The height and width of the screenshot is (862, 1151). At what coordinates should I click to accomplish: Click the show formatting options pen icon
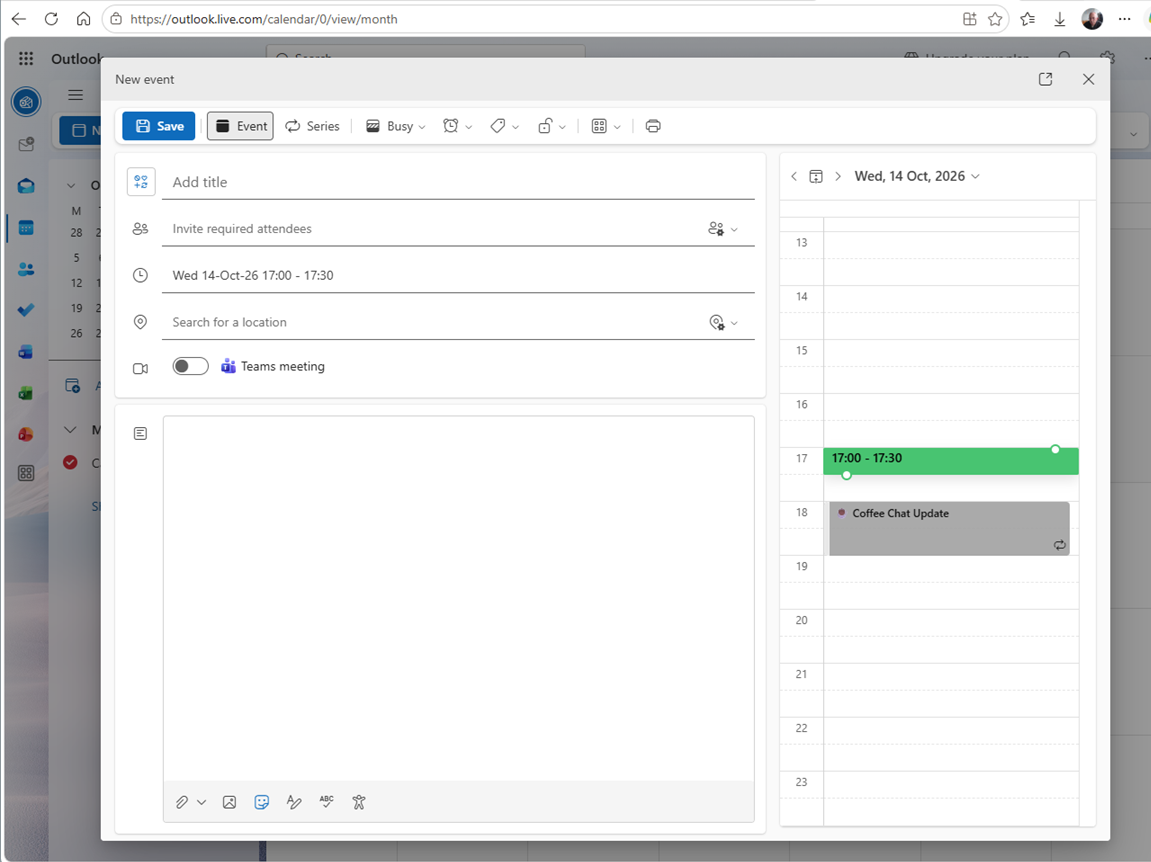pyautogui.click(x=294, y=802)
